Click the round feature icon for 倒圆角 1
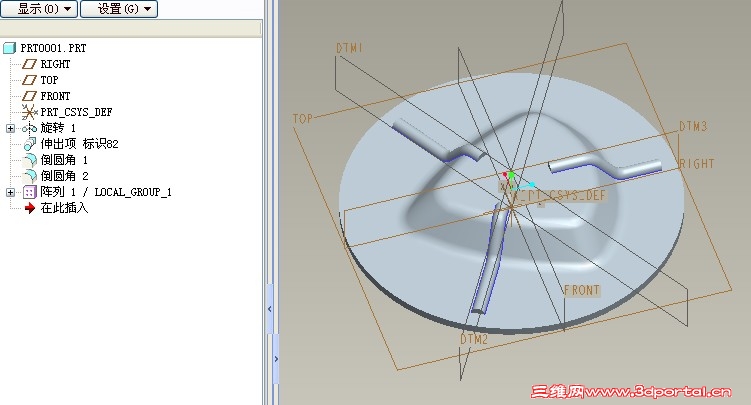Viewport: 751px width, 405px height. pyautogui.click(x=30, y=160)
